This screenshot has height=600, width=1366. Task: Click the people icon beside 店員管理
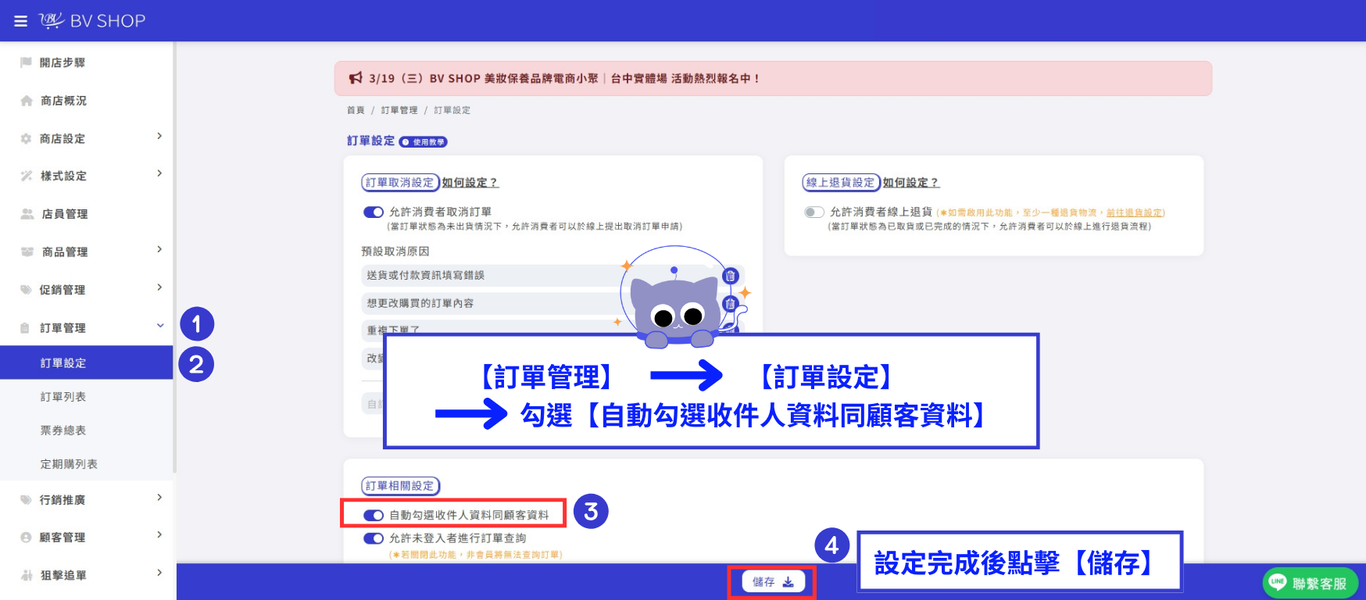(26, 214)
